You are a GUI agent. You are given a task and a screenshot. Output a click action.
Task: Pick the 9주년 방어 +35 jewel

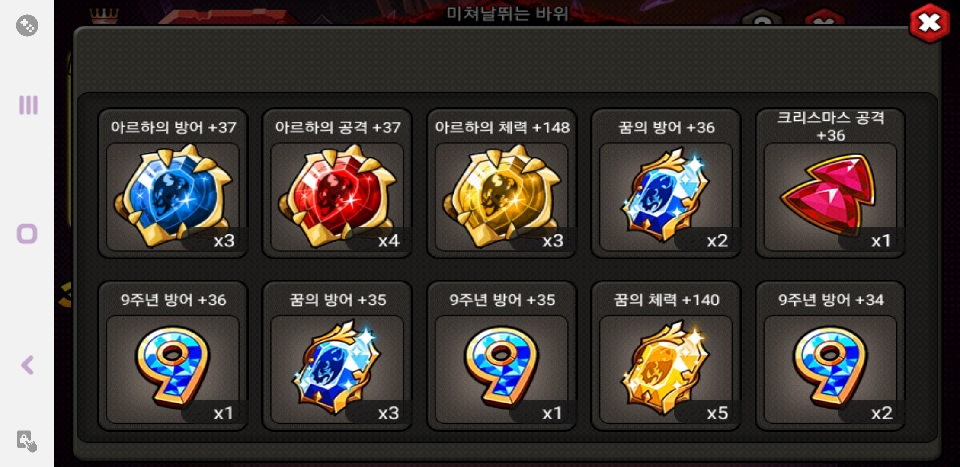[x=501, y=356]
